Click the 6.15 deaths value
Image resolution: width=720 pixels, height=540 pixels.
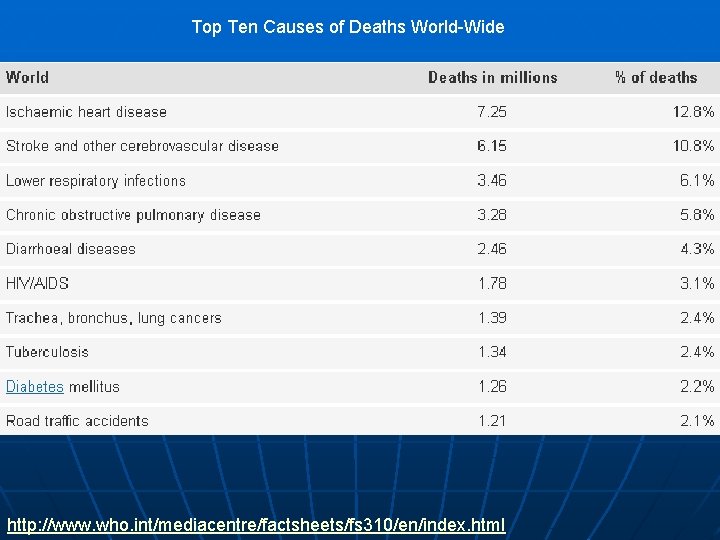[x=492, y=146]
